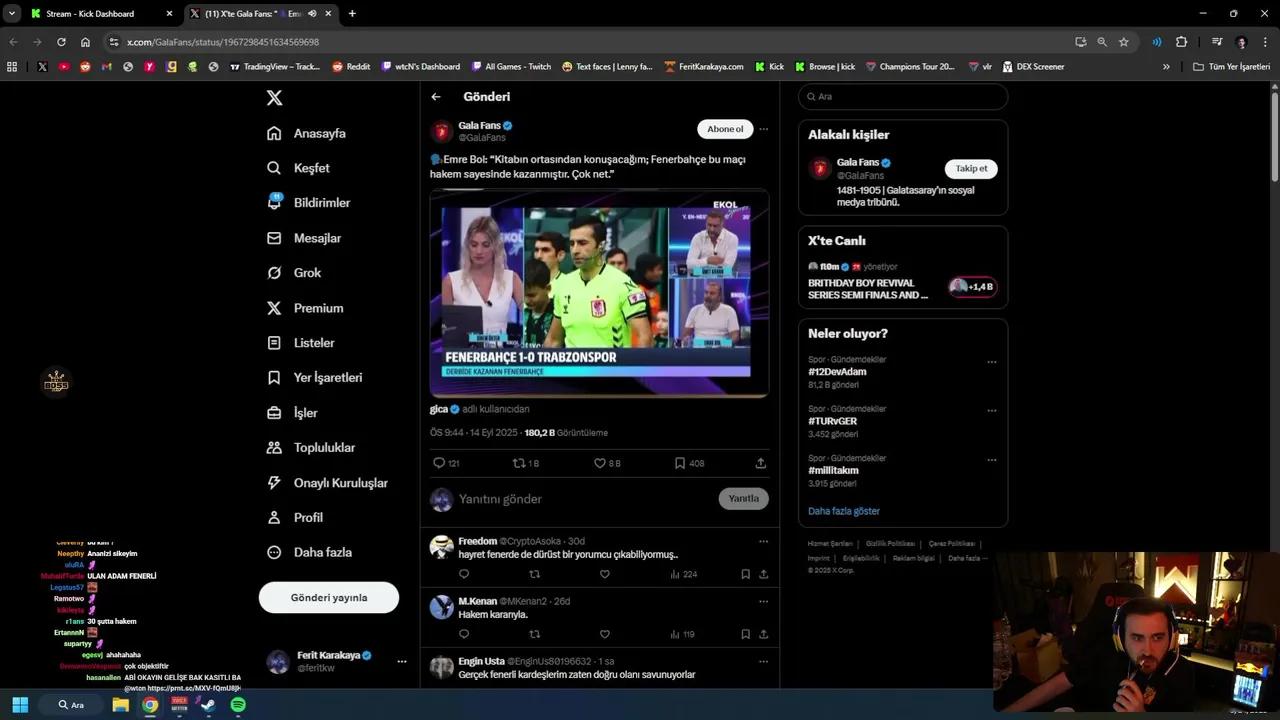
Task: Click the main post's share icon
Action: 761,463
